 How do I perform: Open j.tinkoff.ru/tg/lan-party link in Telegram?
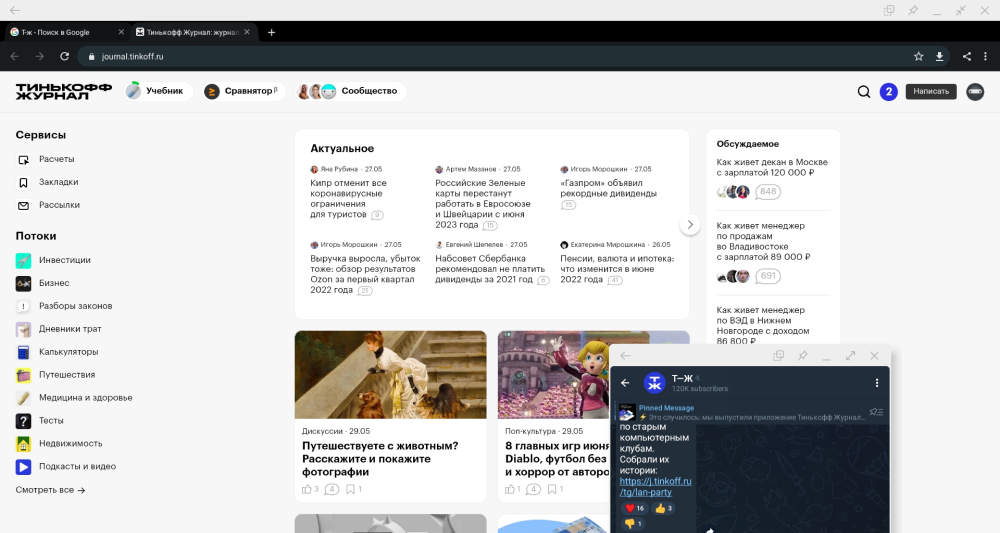tap(655, 486)
